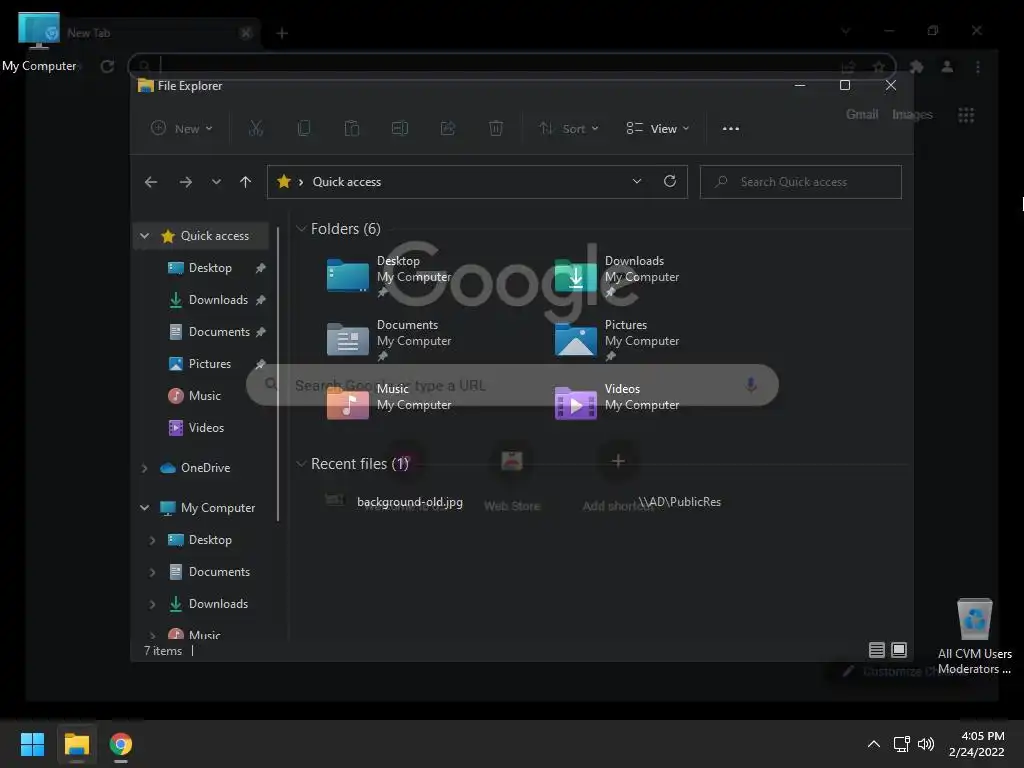Screen dimensions: 1024x768
Task: Click File Explorer in the taskbar
Action: 76,744
